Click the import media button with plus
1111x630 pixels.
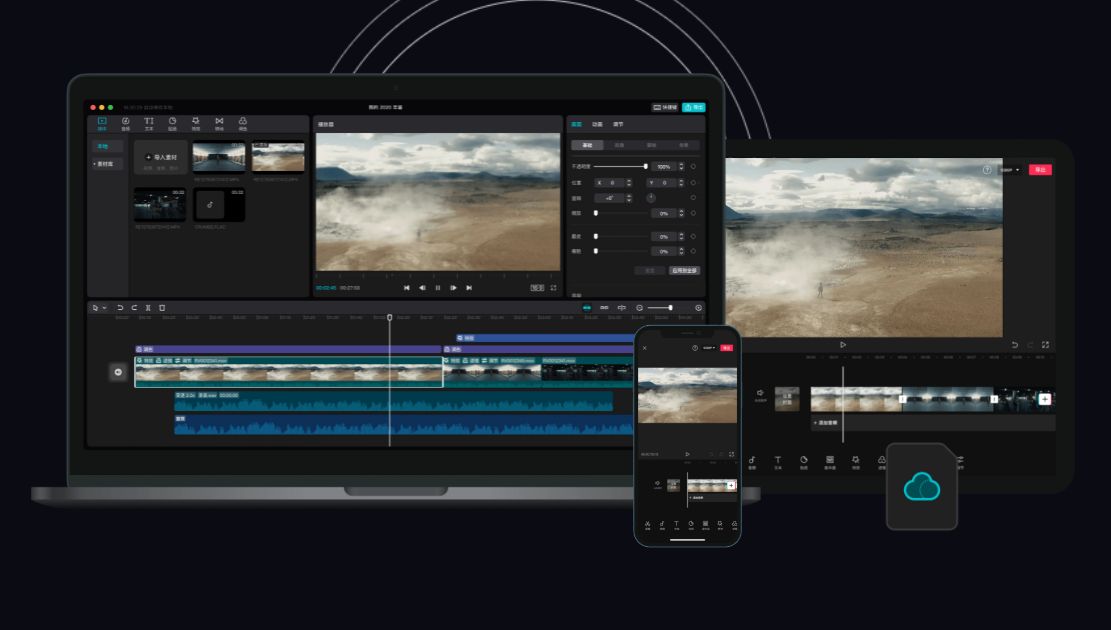(x=161, y=157)
